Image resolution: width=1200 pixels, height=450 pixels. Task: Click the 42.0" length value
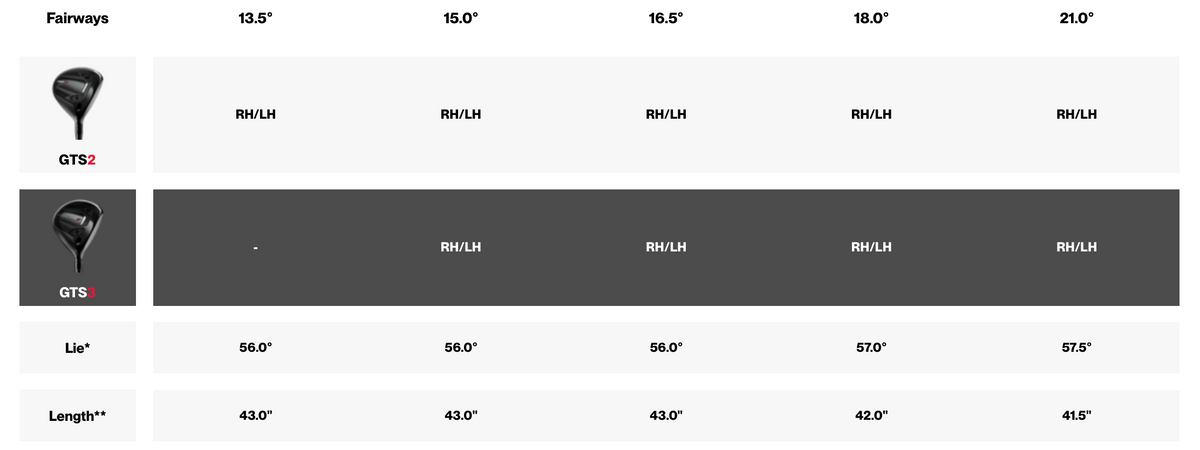coord(871,415)
